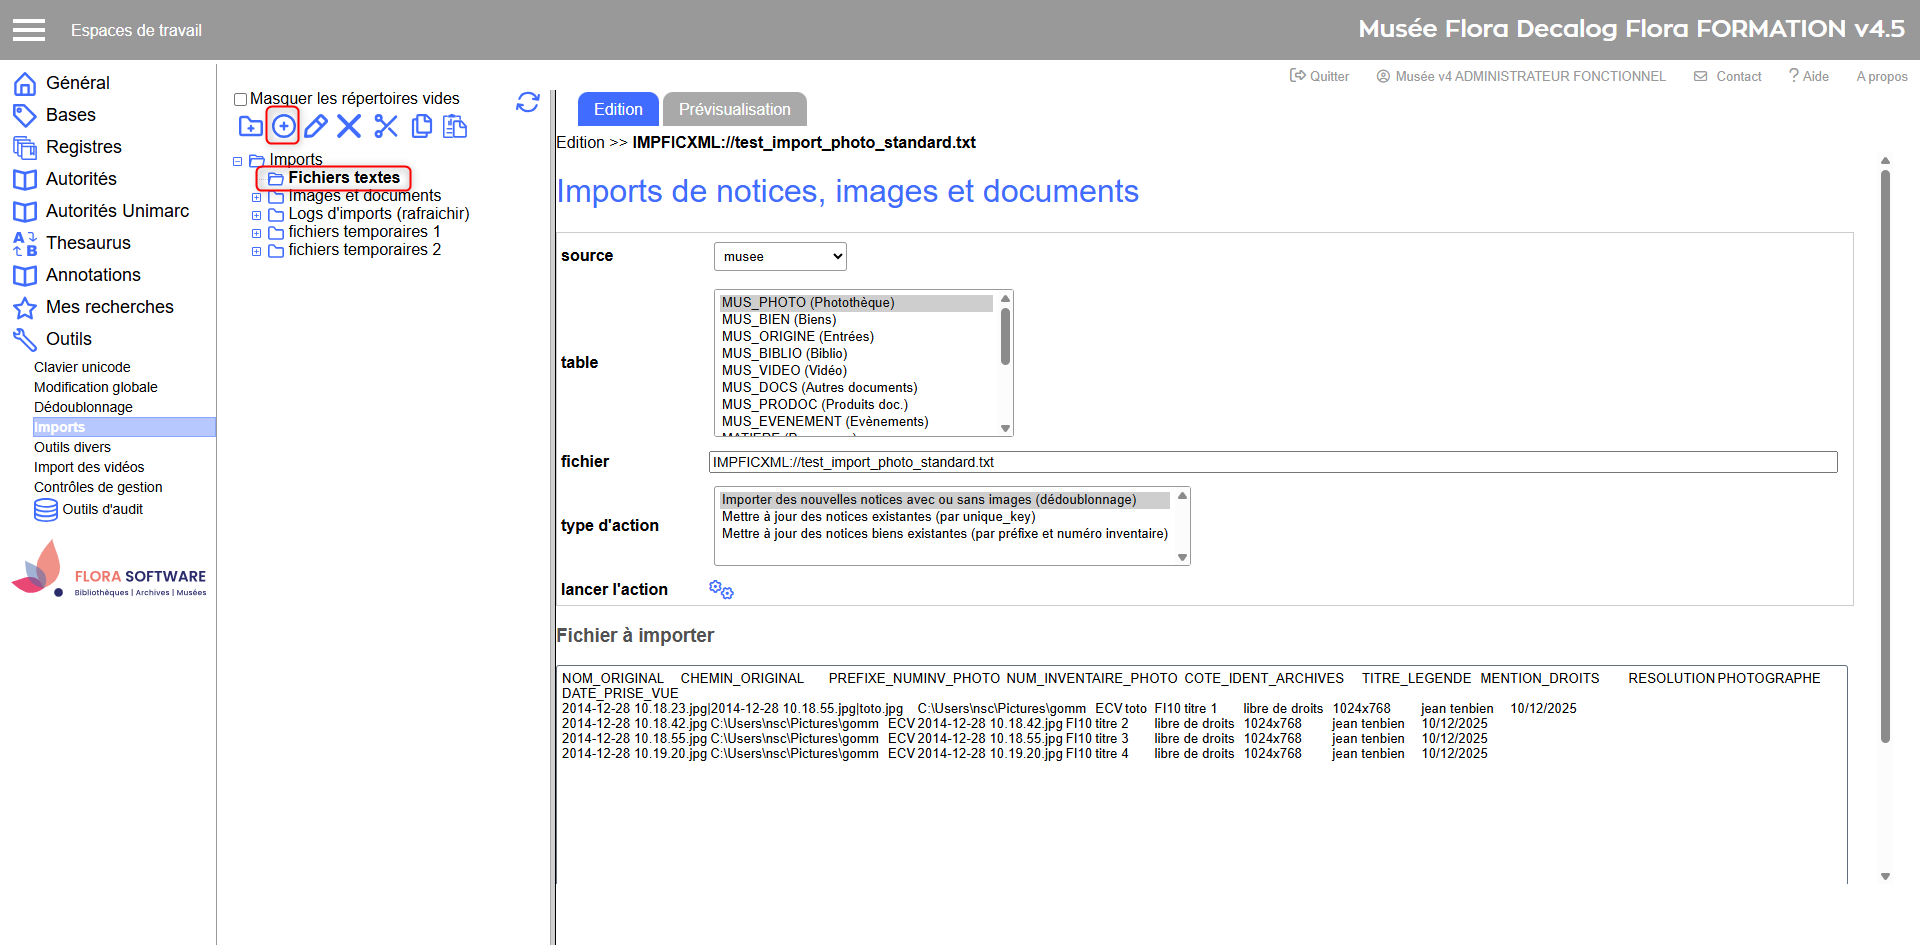Viewport: 1920px width, 945px height.
Task: Click the scissors cut icon
Action: coord(386,126)
